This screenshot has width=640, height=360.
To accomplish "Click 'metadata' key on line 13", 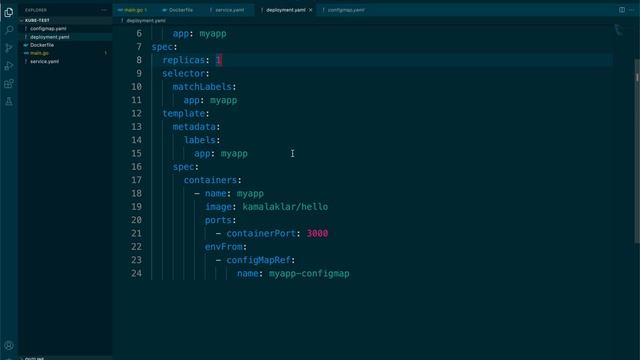I will [194, 127].
